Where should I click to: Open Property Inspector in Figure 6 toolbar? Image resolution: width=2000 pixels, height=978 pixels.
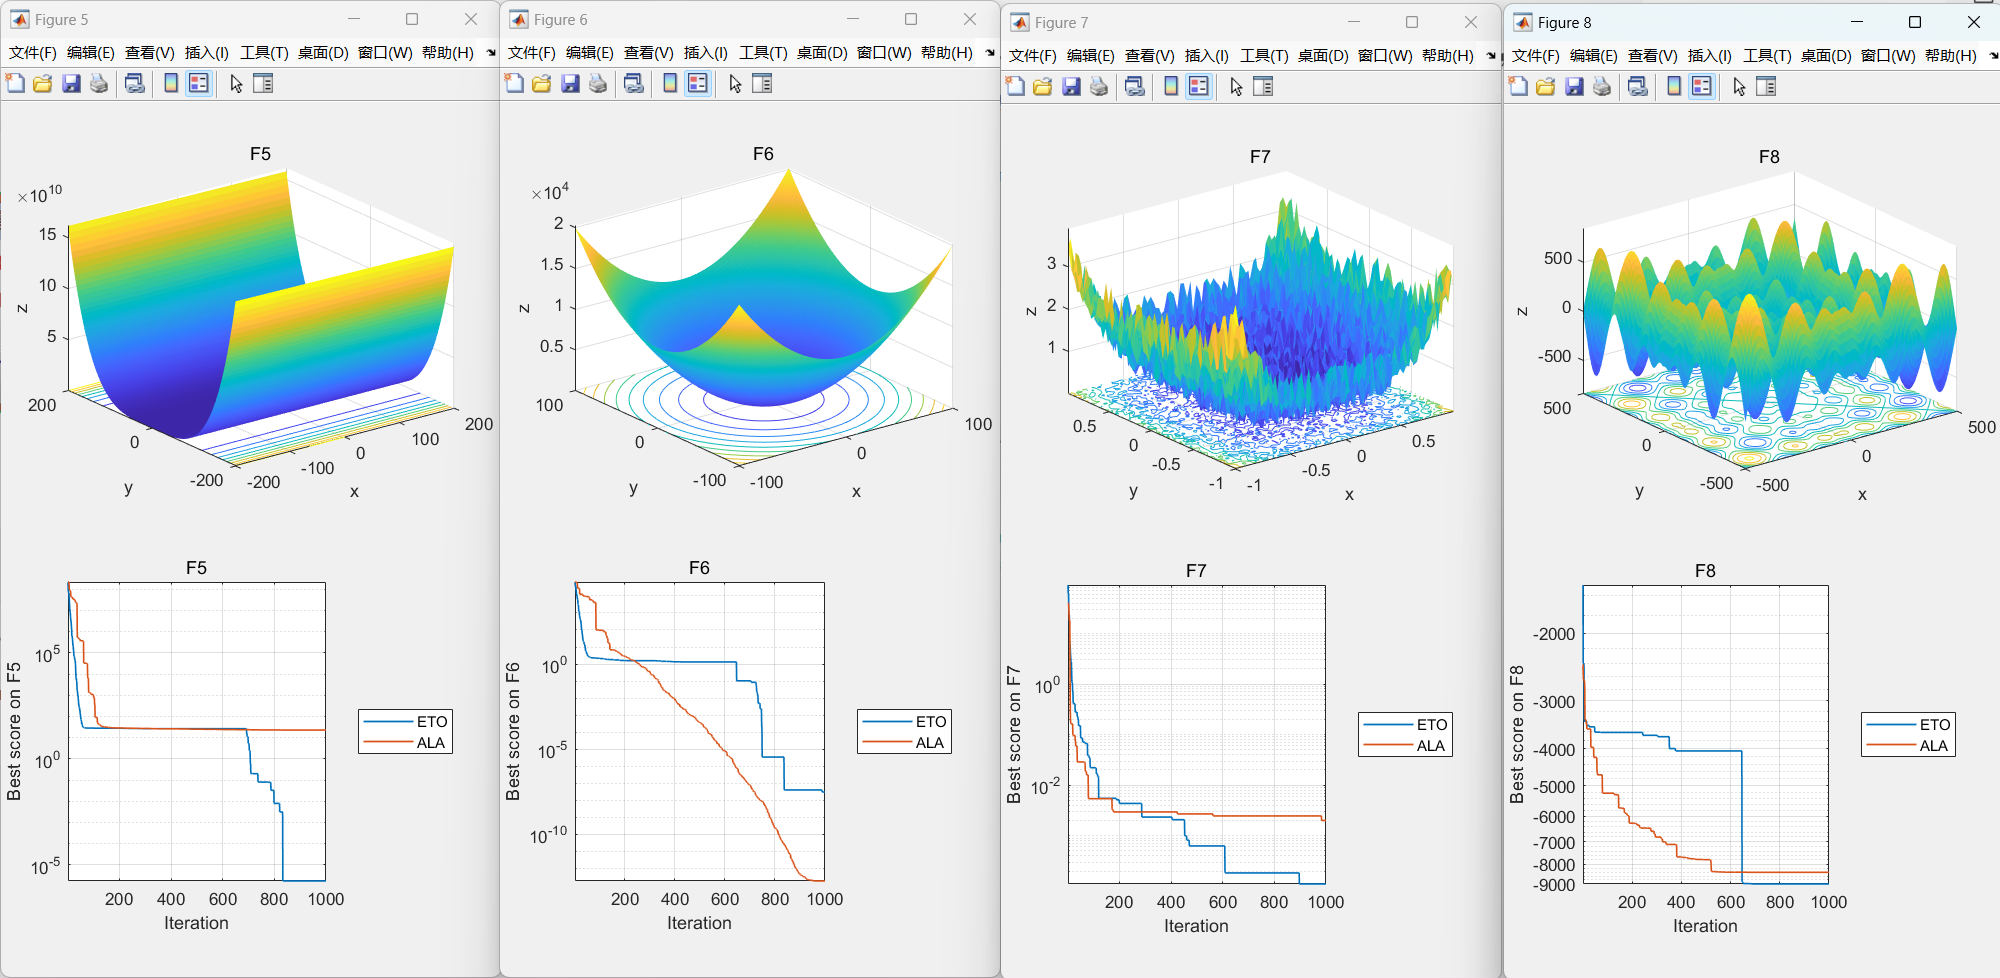(x=762, y=83)
